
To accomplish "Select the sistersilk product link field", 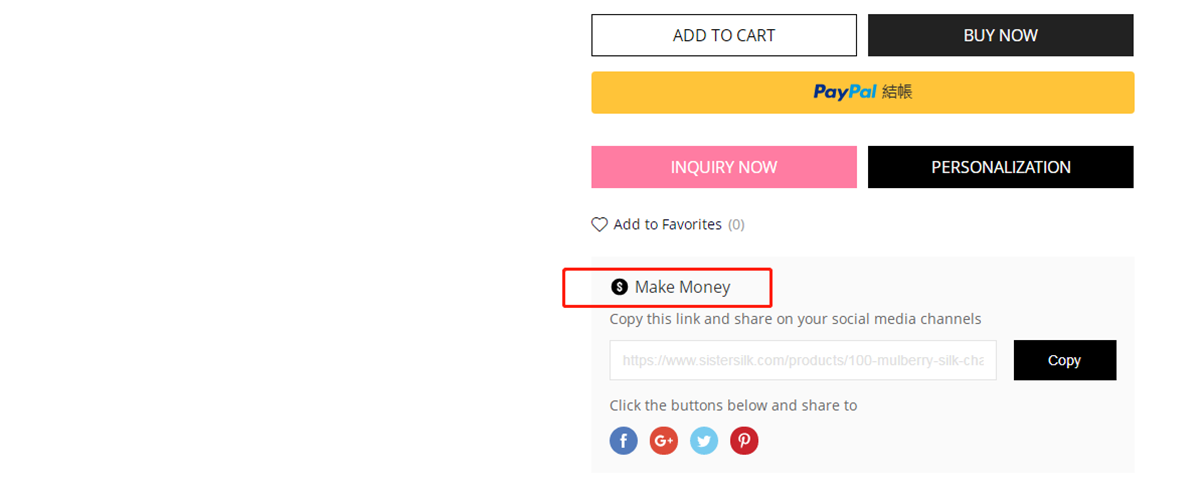I will (803, 360).
